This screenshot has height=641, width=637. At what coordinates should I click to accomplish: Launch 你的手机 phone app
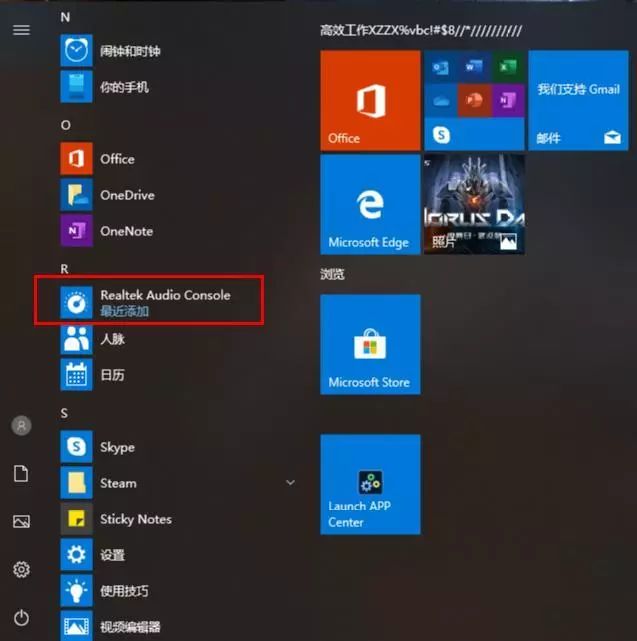176,87
